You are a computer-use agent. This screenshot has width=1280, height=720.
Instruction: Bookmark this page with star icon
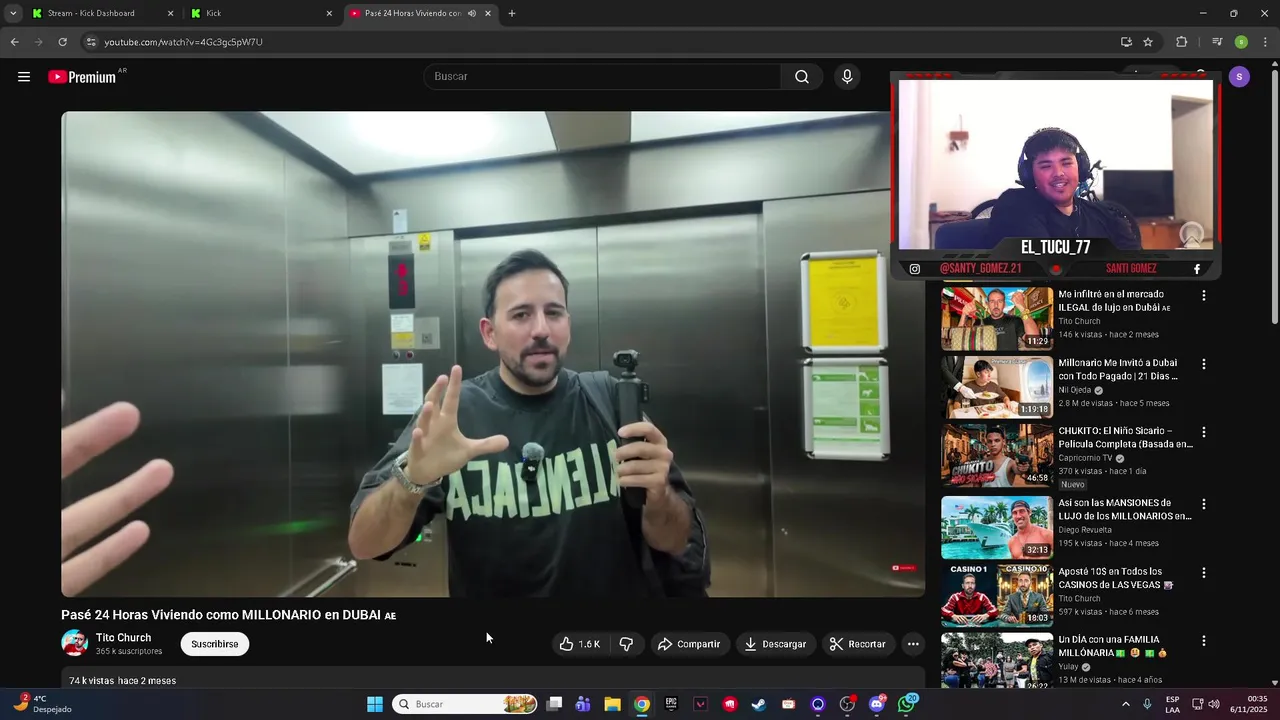pos(1148,42)
